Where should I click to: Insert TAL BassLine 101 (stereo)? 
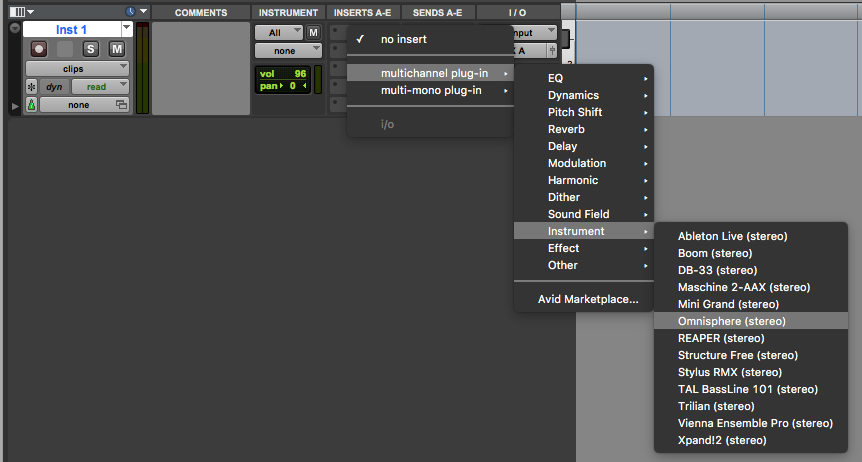751,389
